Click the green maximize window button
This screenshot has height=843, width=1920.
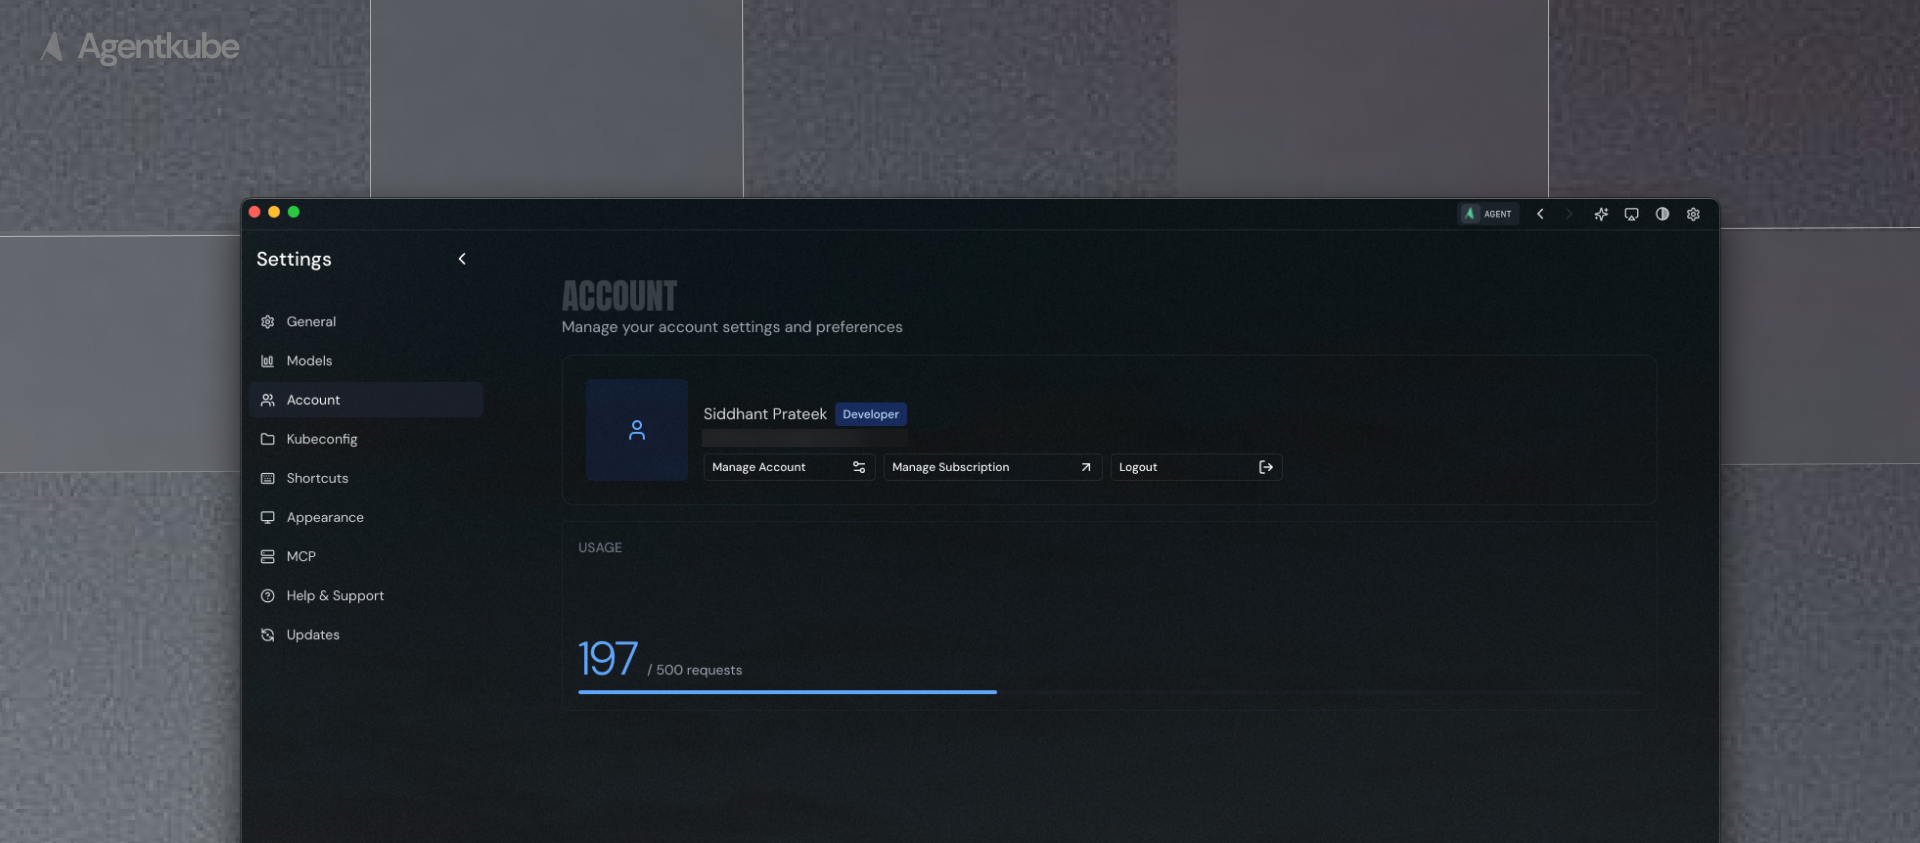point(293,212)
